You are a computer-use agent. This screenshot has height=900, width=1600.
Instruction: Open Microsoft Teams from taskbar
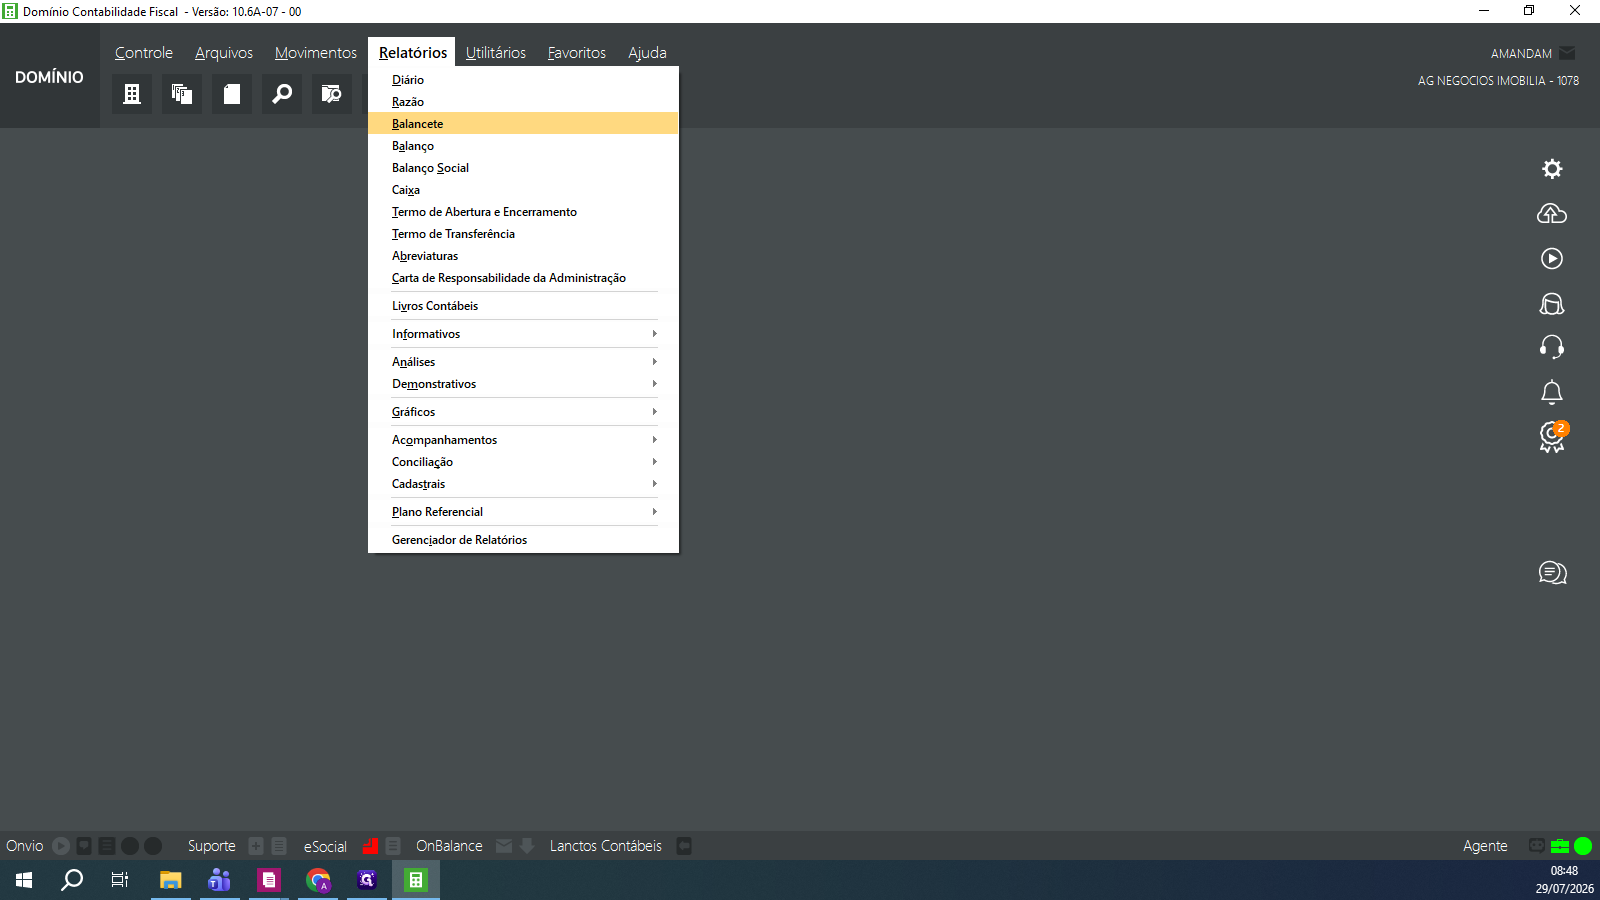[219, 880]
